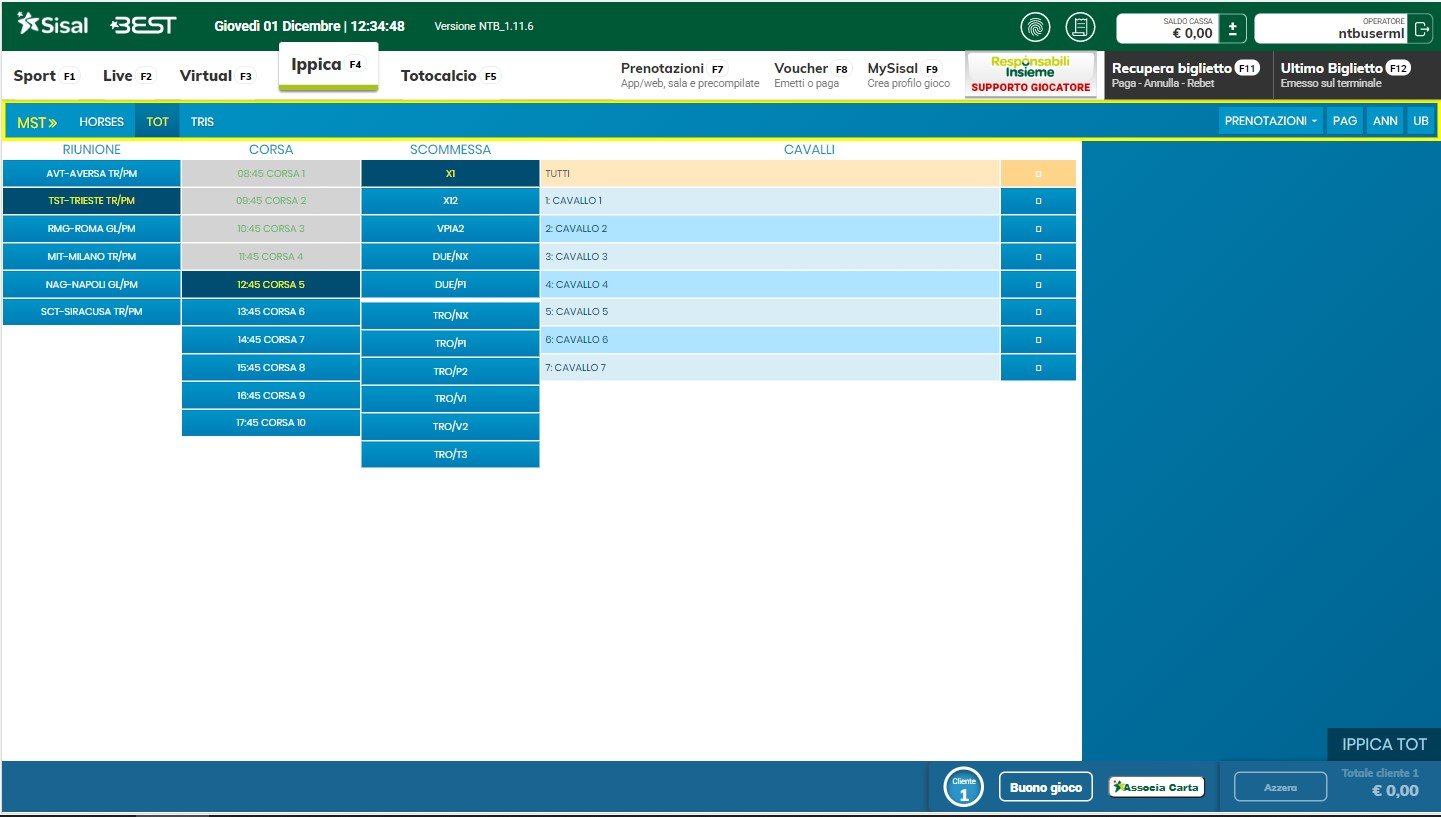
Task: Toggle checkbox for 2: CAVALLO 2
Action: point(1038,229)
